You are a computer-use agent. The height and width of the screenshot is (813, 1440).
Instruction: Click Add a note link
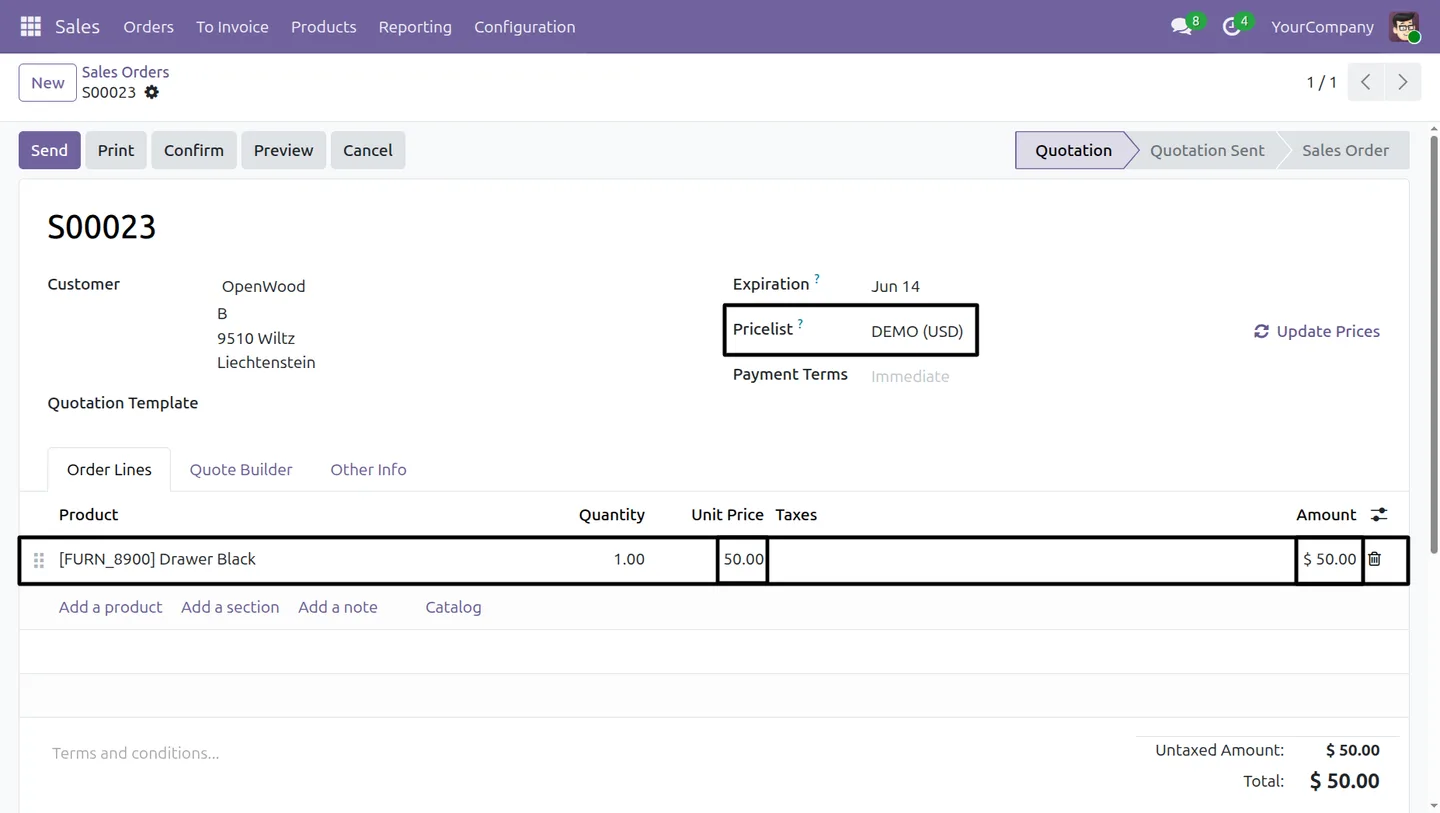[338, 607]
